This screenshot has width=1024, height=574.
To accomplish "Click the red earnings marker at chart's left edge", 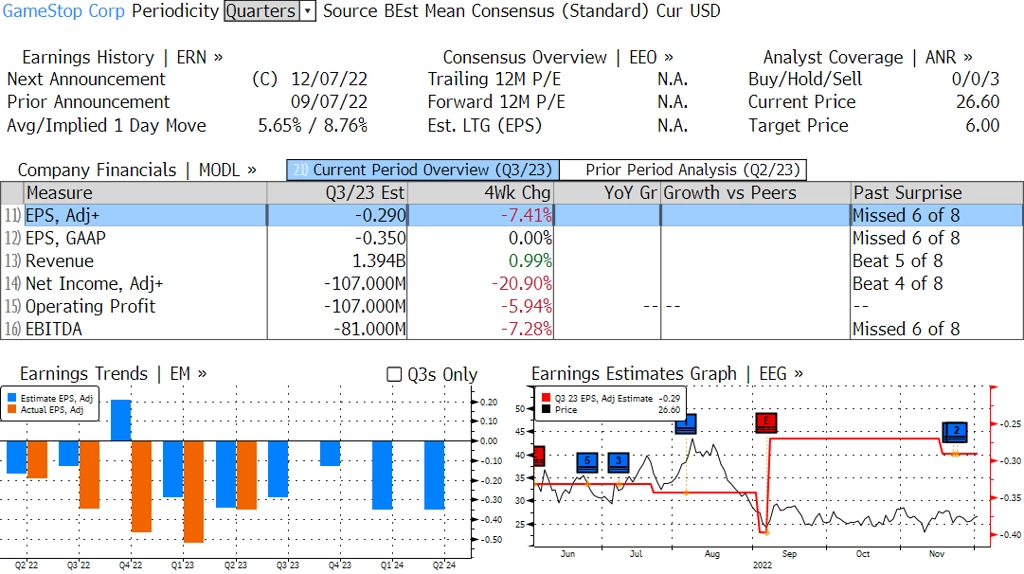I will [539, 456].
